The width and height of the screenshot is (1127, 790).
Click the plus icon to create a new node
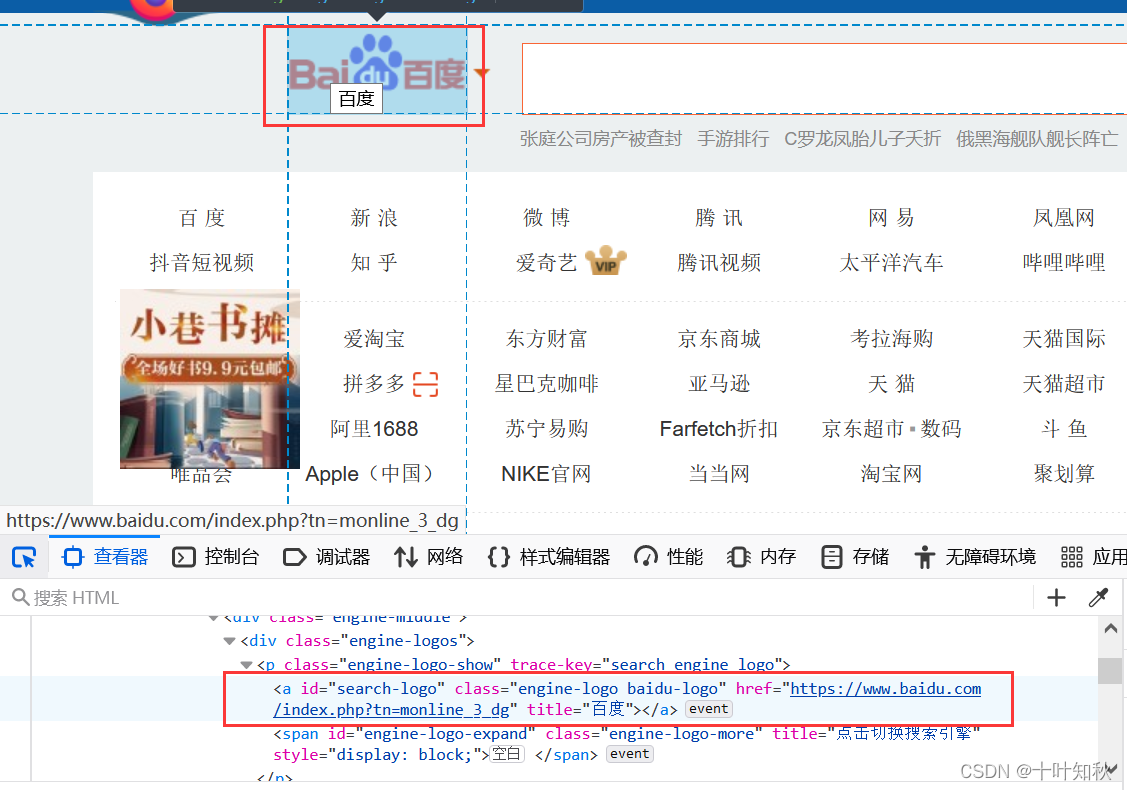point(1056,597)
